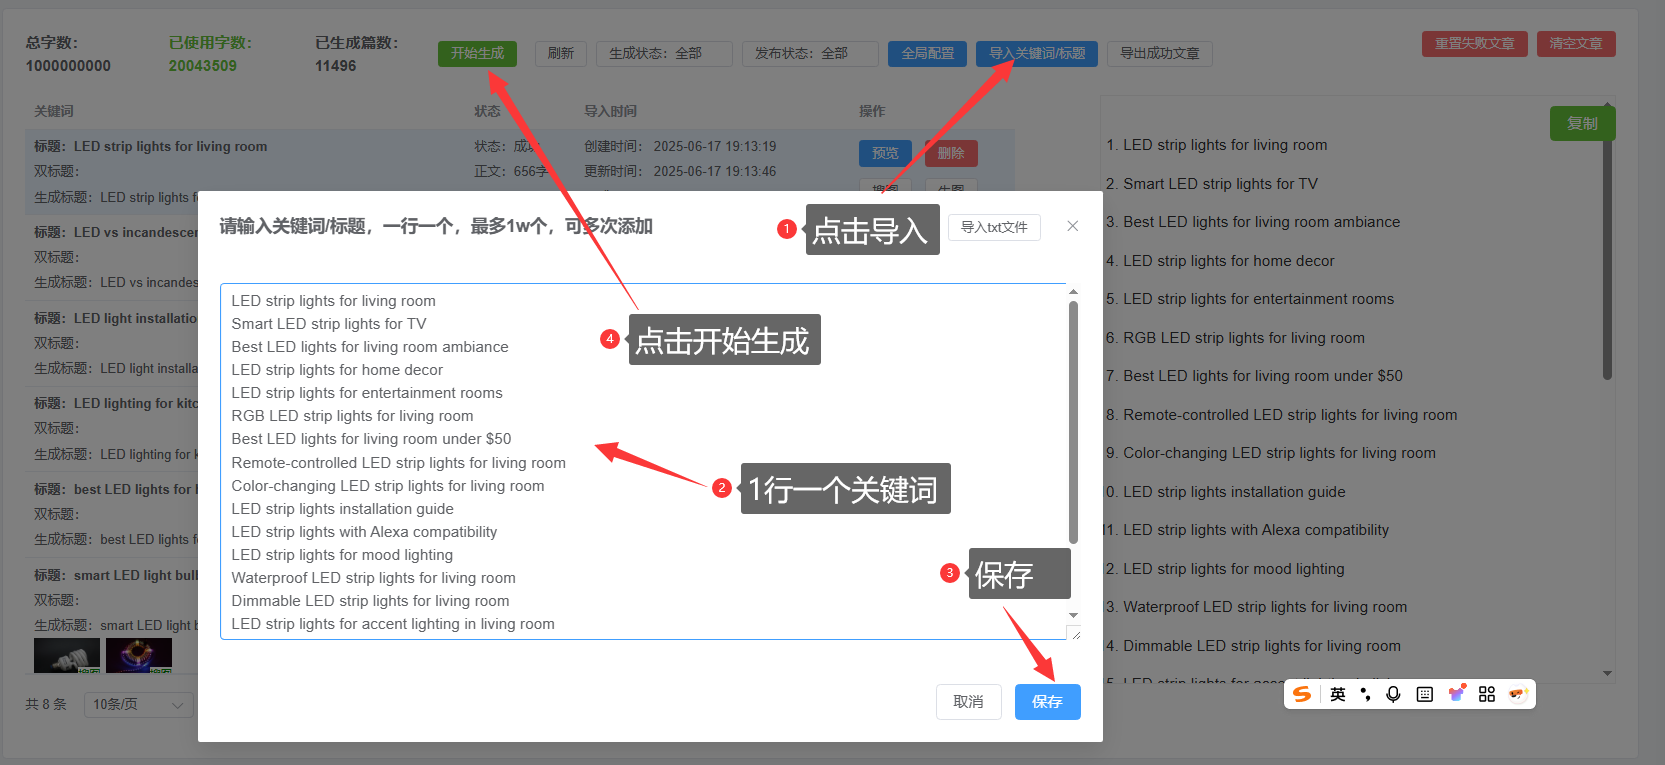Close the keyword import dialog

[x=1072, y=226]
